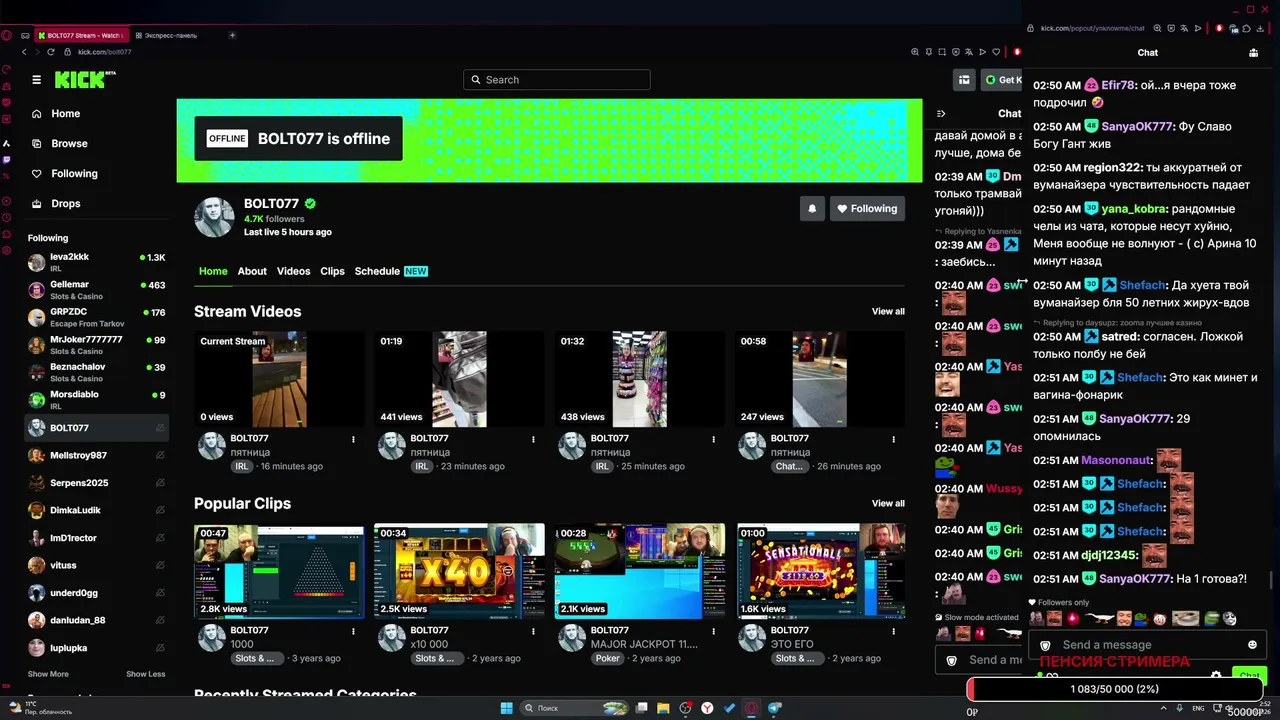This screenshot has width=1280, height=720.
Task: Open Gellemar channel in Following list
Action: pyautogui.click(x=97, y=290)
